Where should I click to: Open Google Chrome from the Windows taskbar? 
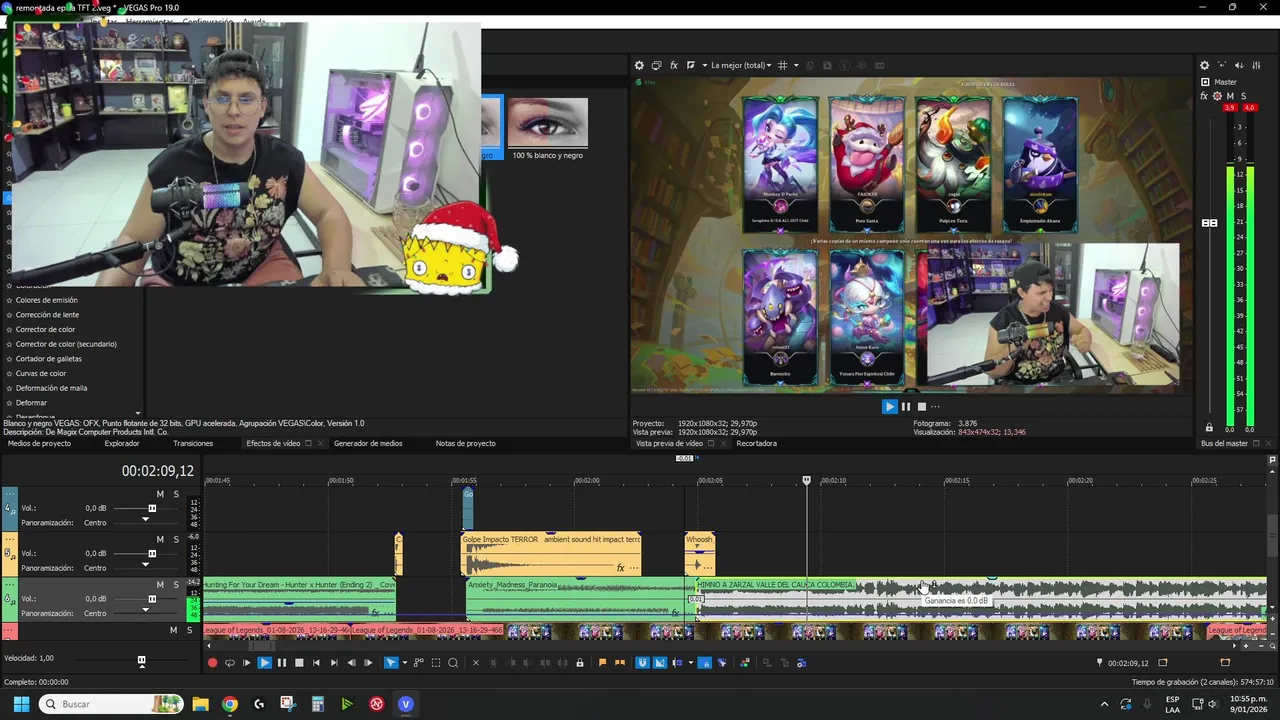point(230,704)
